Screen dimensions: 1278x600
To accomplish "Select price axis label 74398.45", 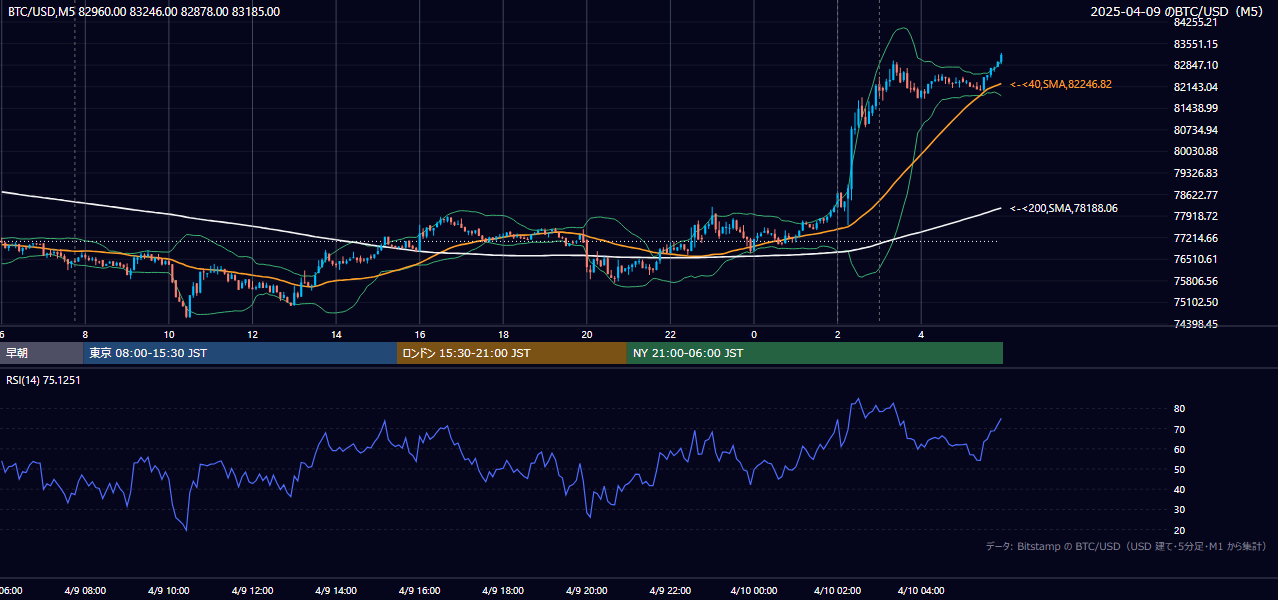I will pos(1196,324).
